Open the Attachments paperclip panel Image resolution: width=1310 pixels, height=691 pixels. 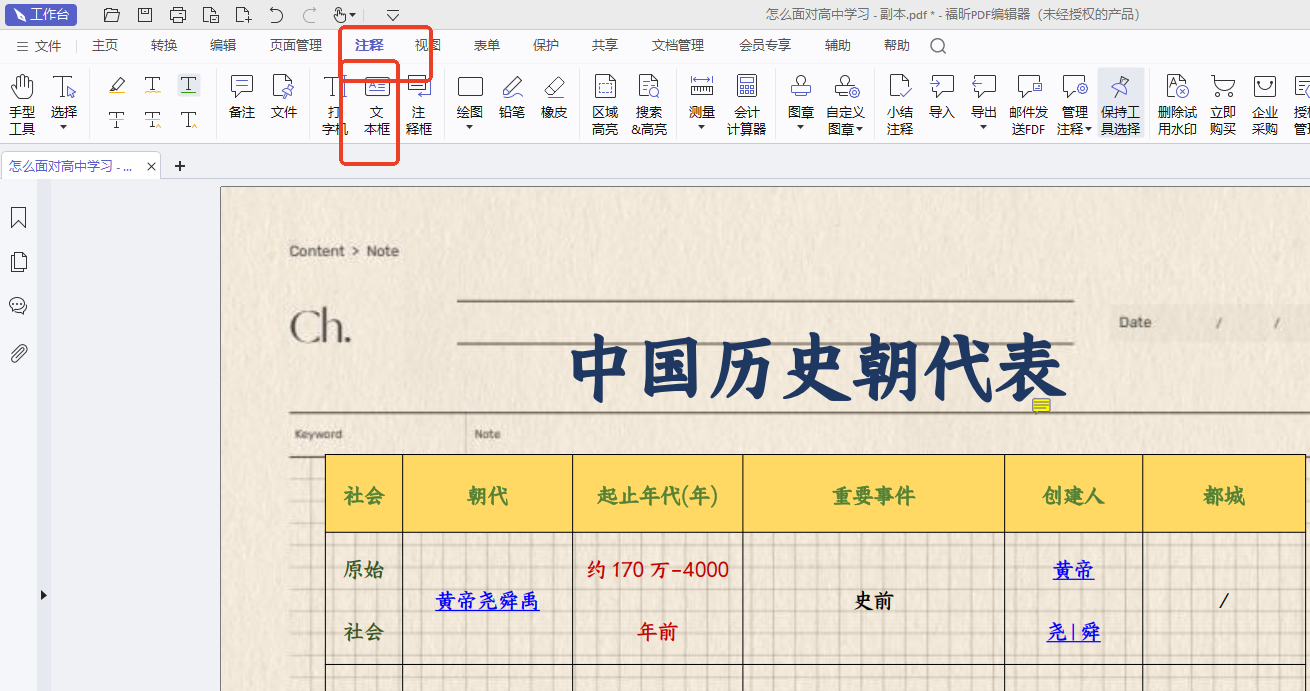click(x=18, y=352)
